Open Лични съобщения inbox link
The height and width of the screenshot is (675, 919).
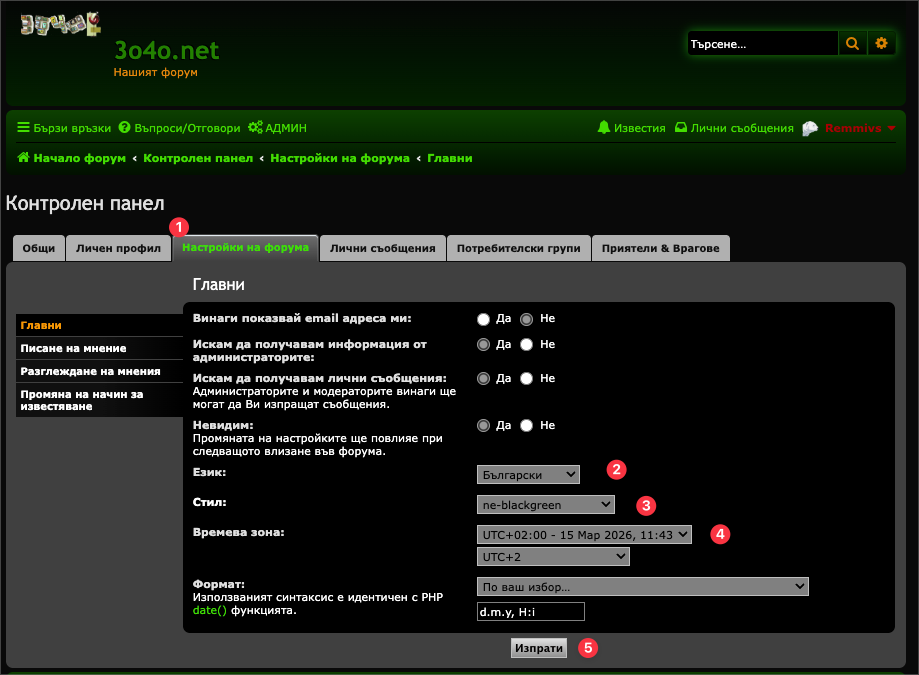734,128
